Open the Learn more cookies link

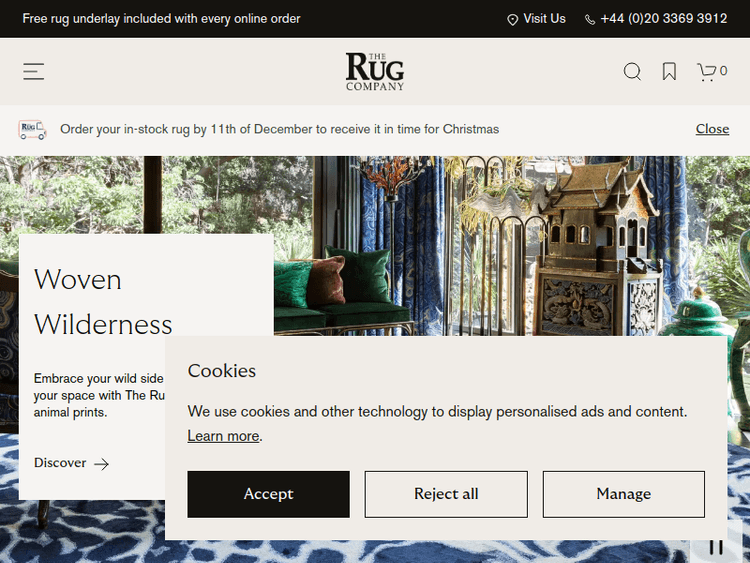tap(223, 436)
